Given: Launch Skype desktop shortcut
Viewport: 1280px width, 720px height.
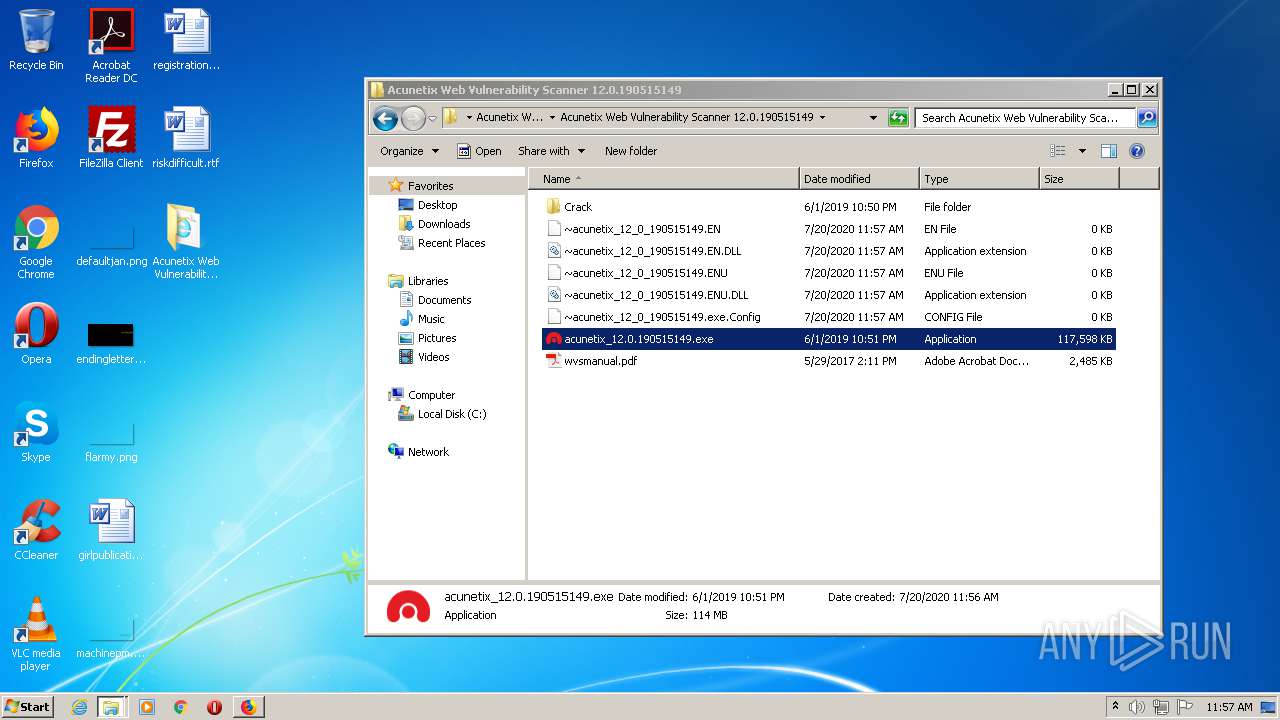Looking at the screenshot, I should [36, 432].
